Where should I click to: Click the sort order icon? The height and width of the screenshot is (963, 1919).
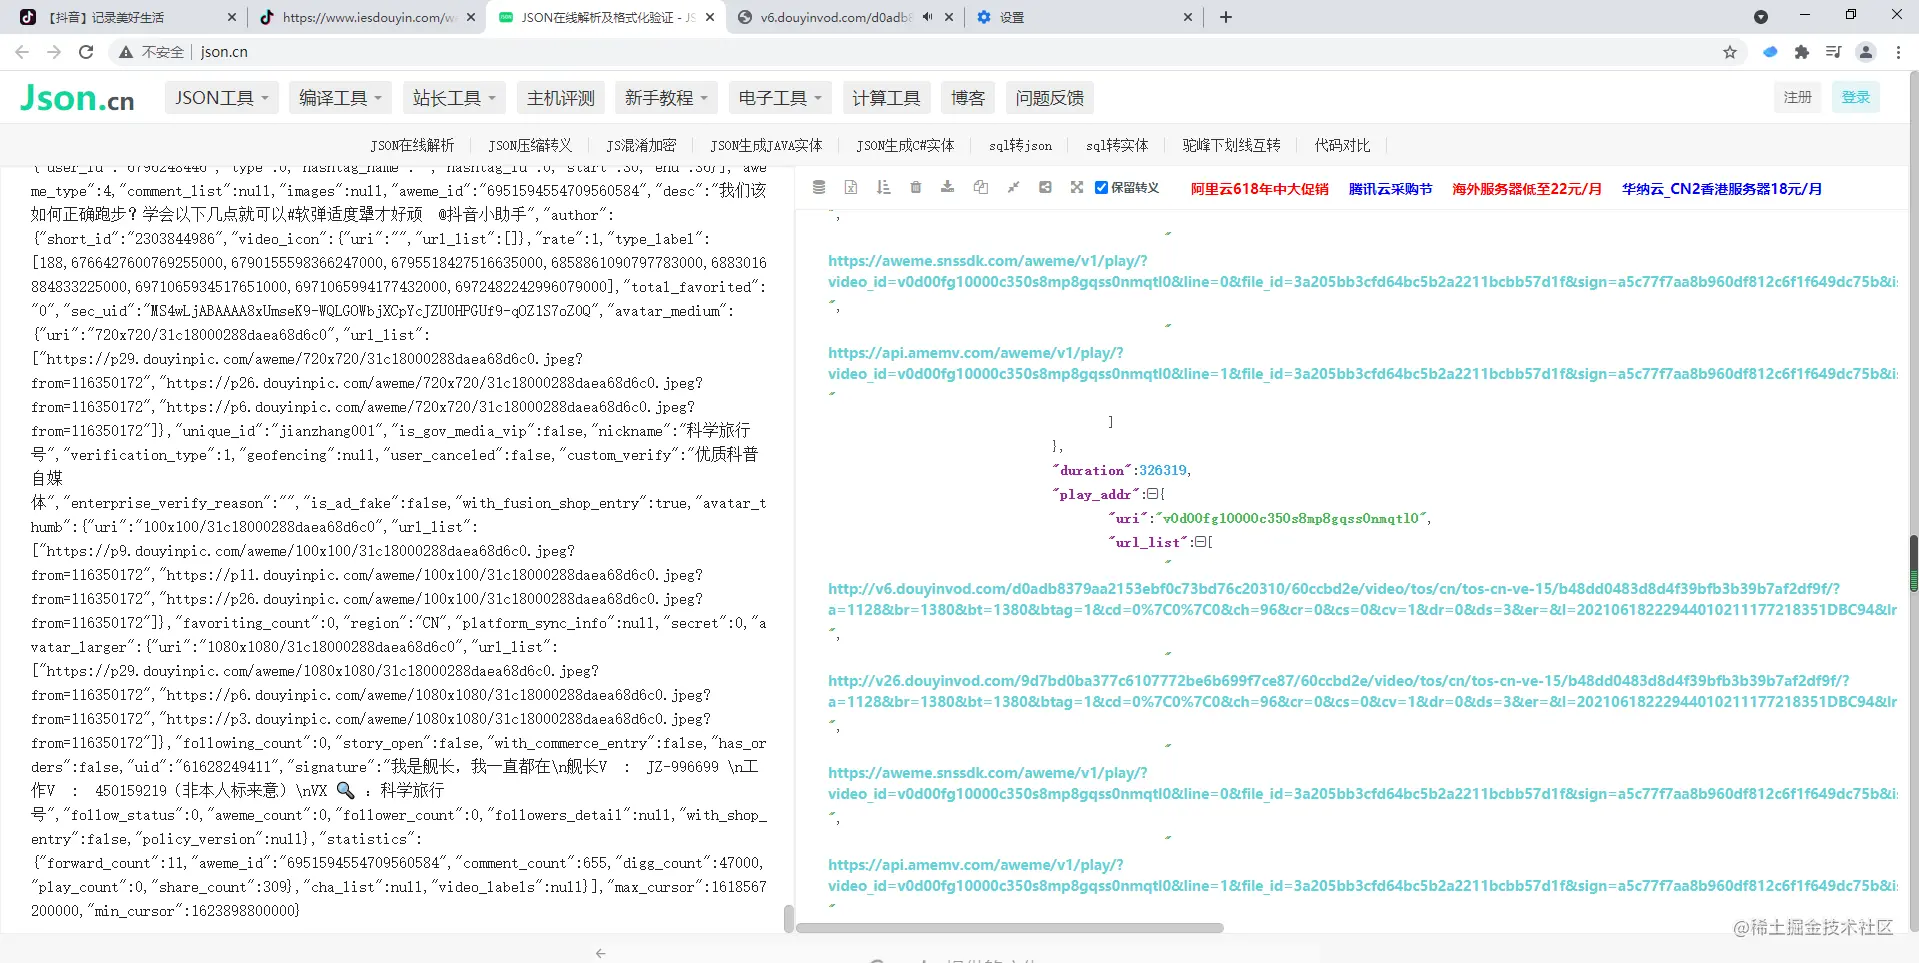pyautogui.click(x=883, y=187)
